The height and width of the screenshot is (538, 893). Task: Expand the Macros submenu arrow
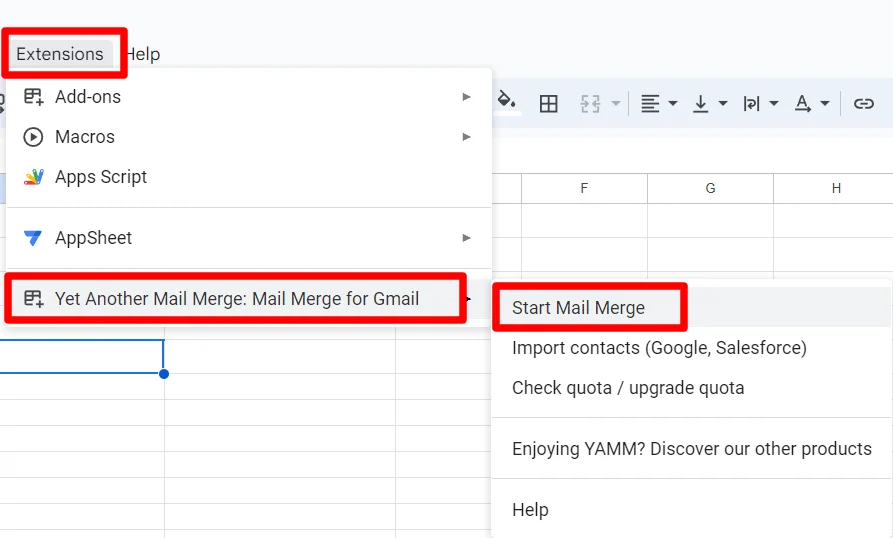pos(466,137)
